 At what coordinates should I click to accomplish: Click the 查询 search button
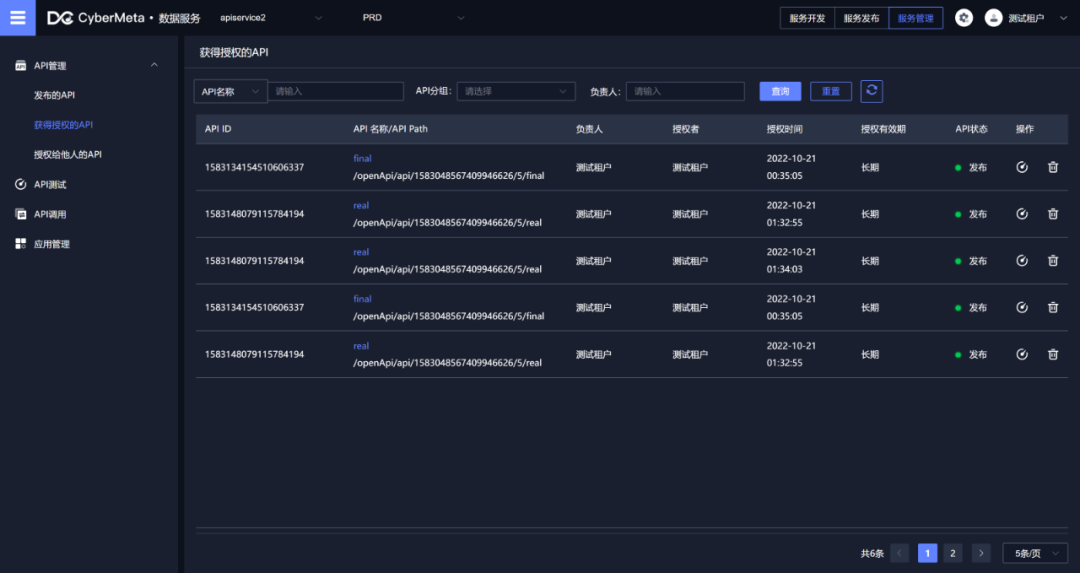pos(780,91)
